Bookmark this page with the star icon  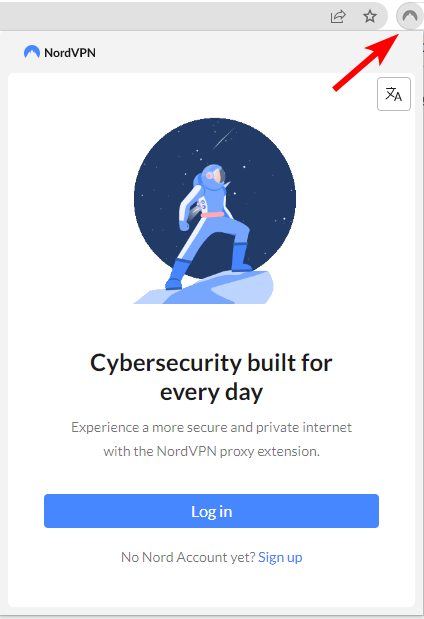pos(370,16)
